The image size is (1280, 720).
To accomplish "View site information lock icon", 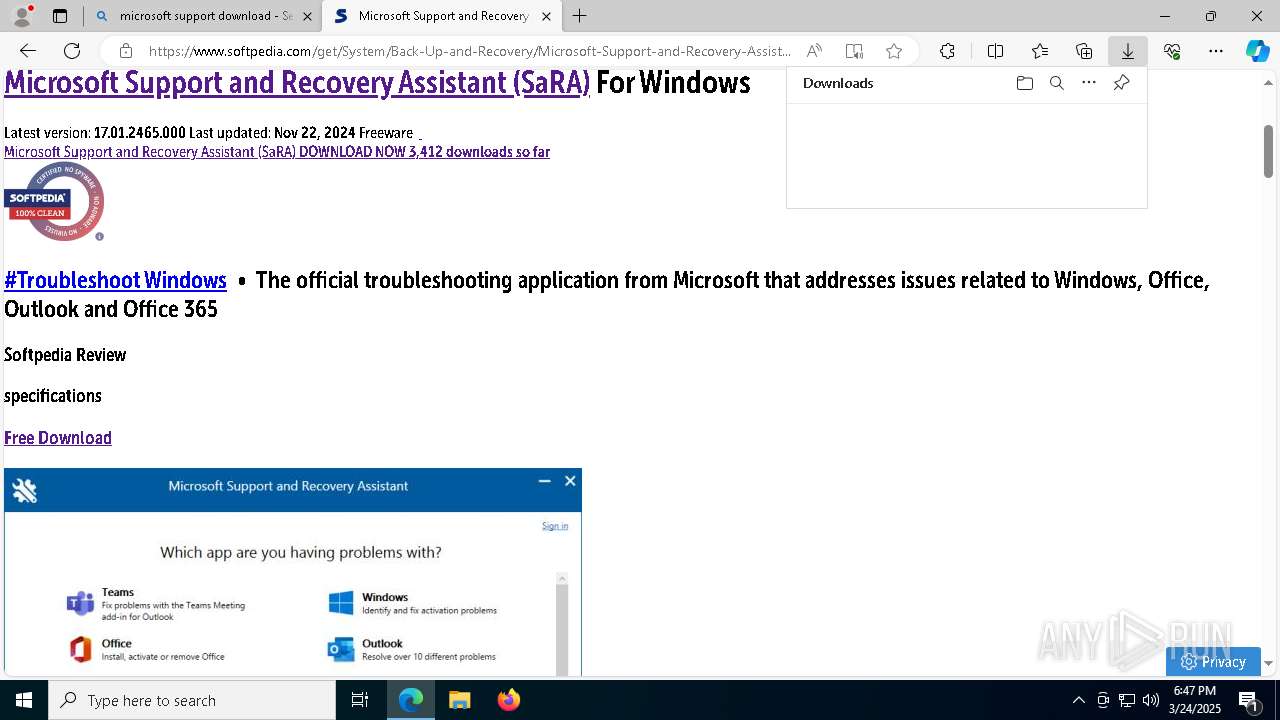I will coord(126,51).
